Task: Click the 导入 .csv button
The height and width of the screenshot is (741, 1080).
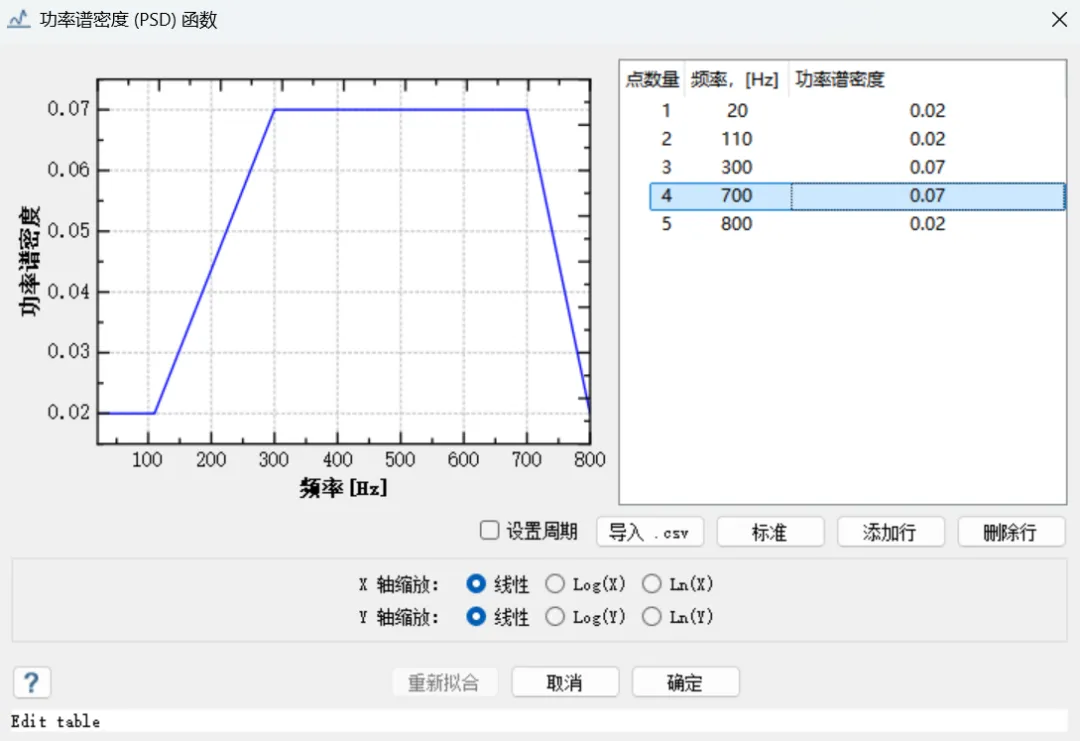Action: point(649,532)
